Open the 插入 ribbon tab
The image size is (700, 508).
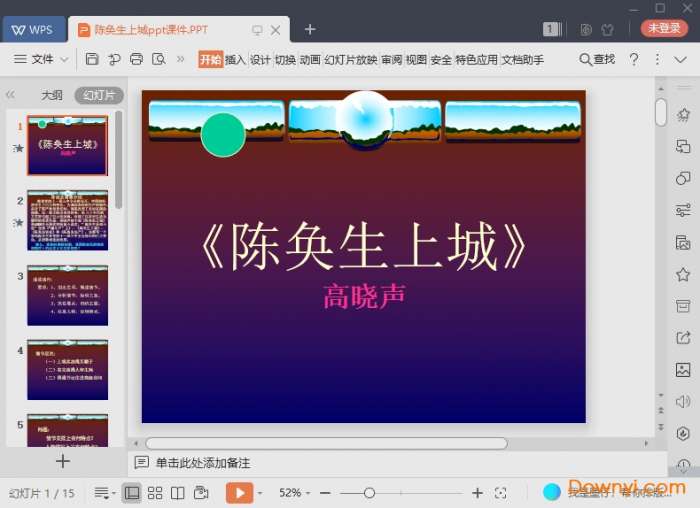(235, 60)
